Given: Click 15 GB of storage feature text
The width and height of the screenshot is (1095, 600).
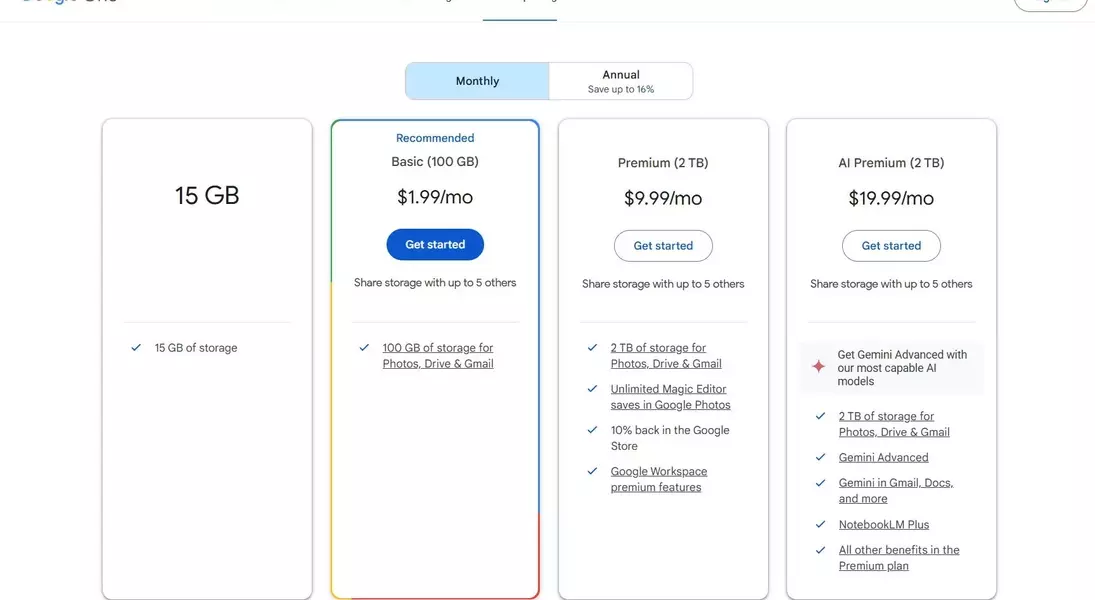Looking at the screenshot, I should (x=196, y=348).
